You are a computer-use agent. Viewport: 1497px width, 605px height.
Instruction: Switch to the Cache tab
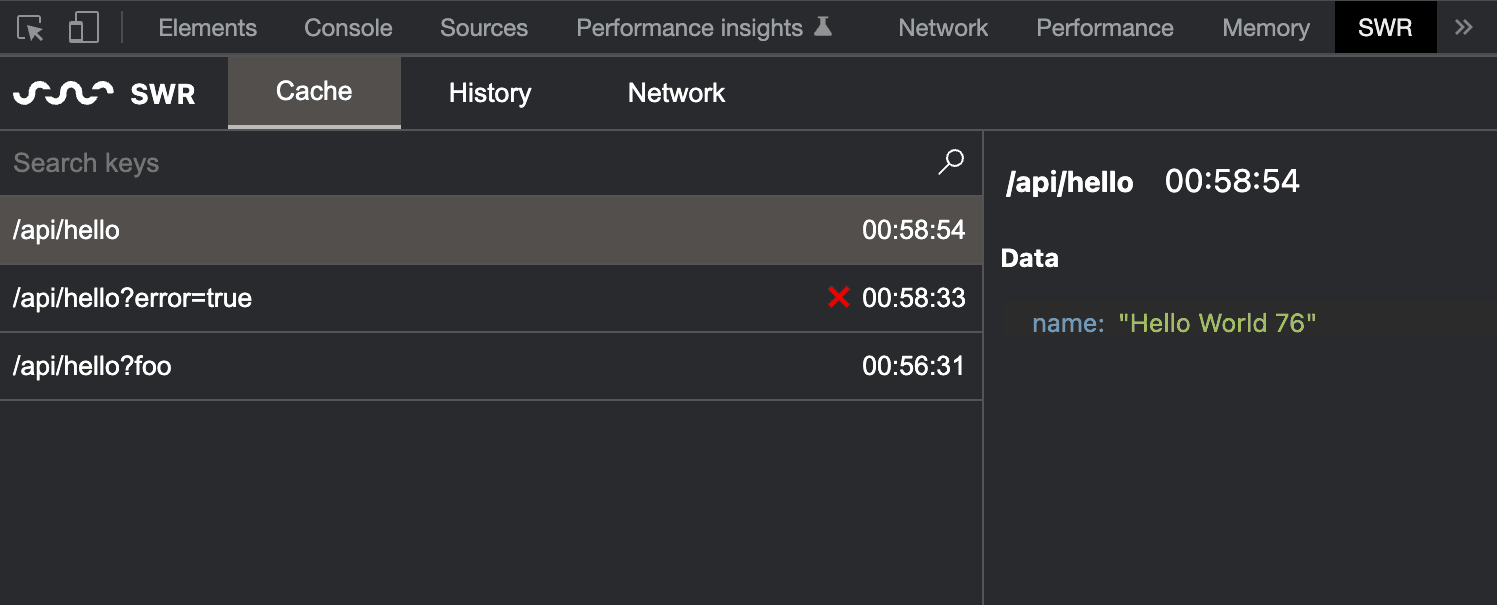tap(314, 91)
